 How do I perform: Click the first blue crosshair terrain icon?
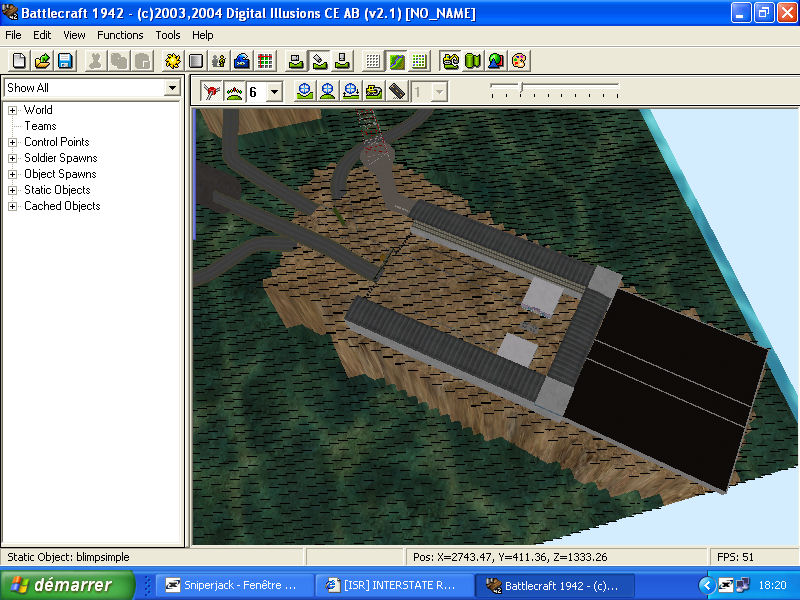305,92
